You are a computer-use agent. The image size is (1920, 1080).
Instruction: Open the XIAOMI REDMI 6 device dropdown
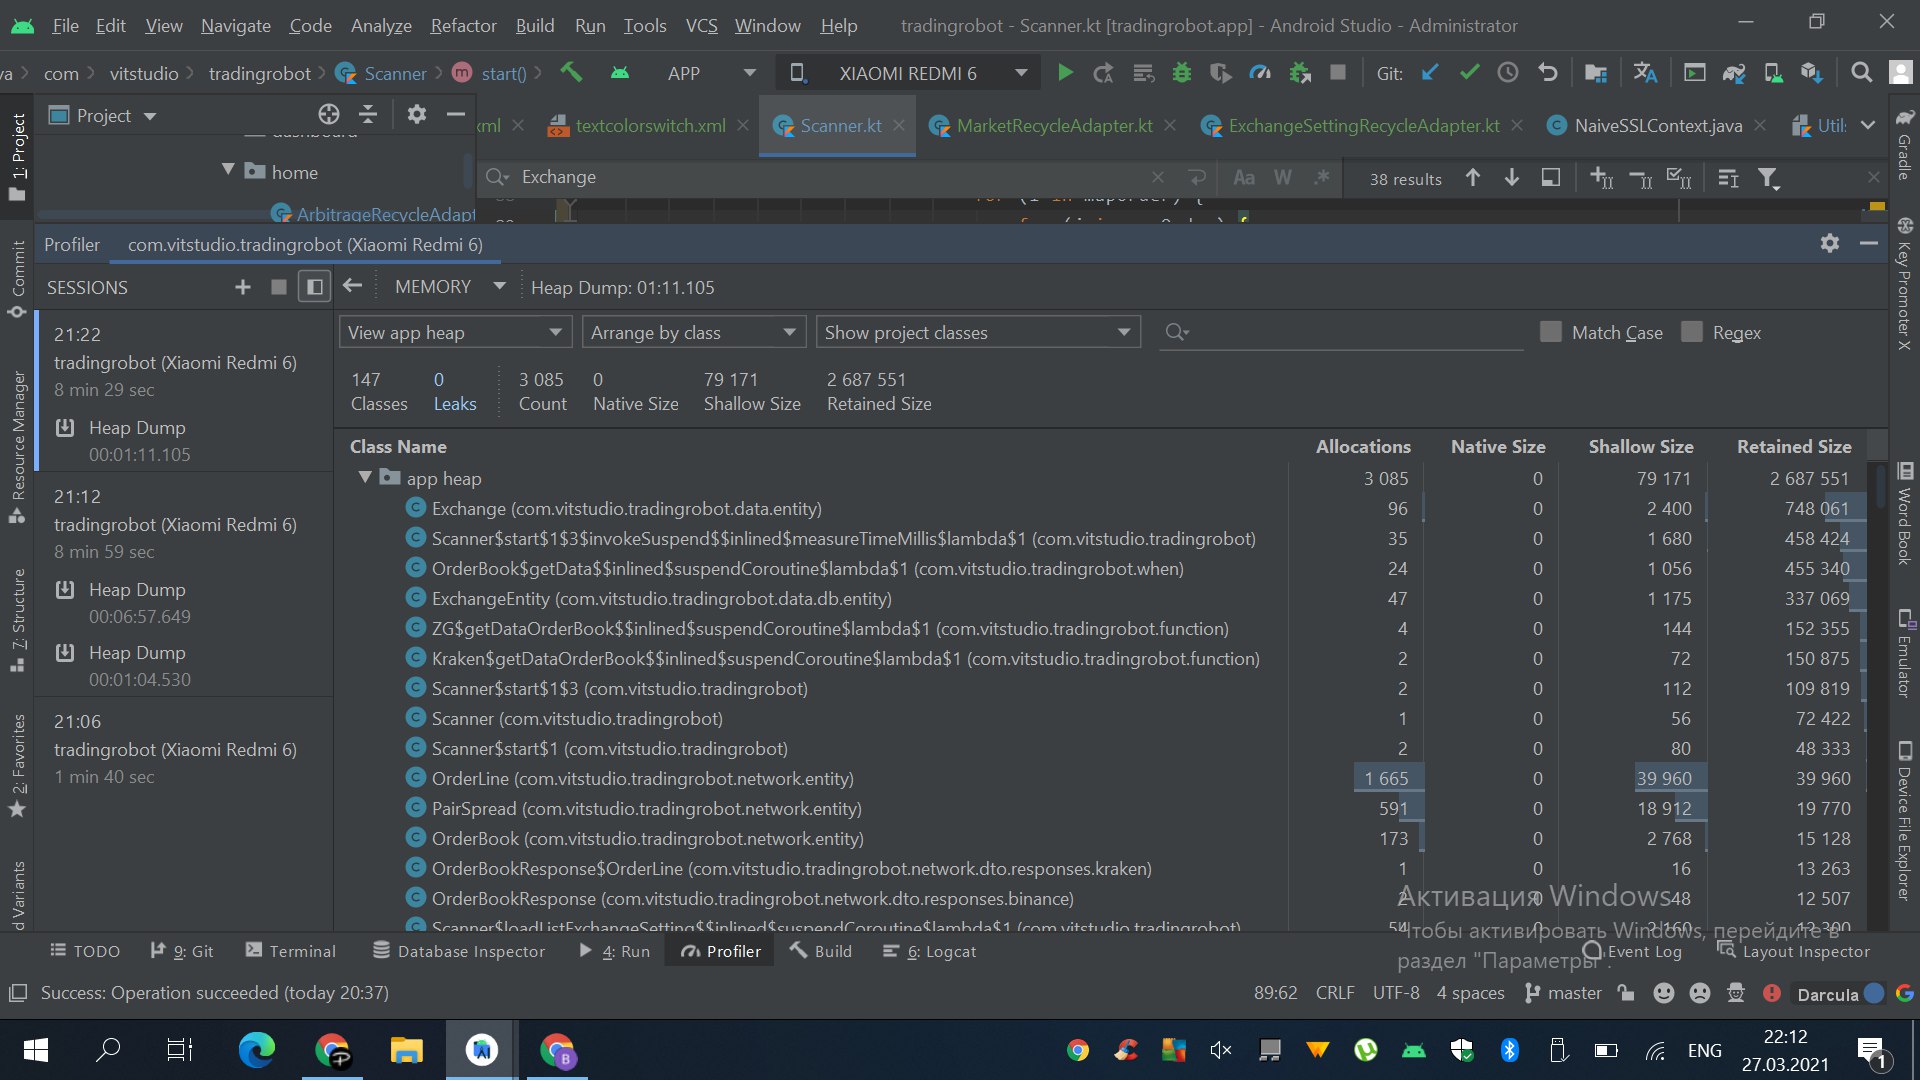tap(909, 73)
